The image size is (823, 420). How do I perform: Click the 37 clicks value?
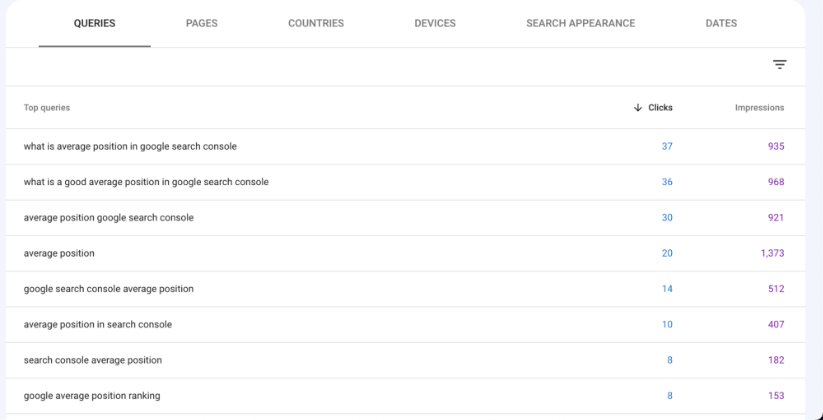tap(667, 146)
